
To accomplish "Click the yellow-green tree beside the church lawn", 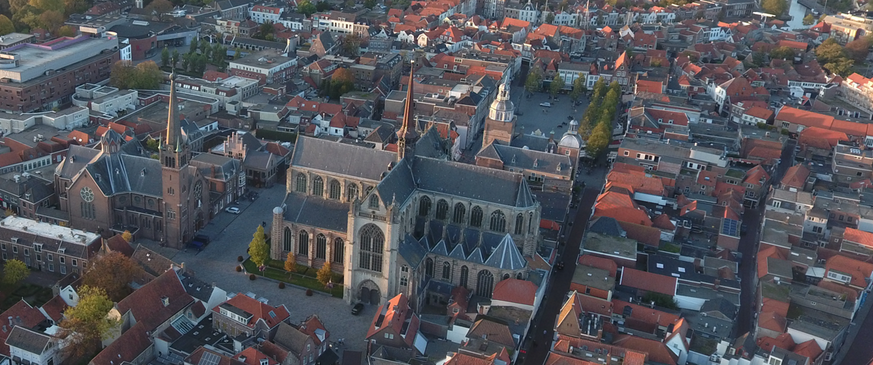I will coord(258,246).
